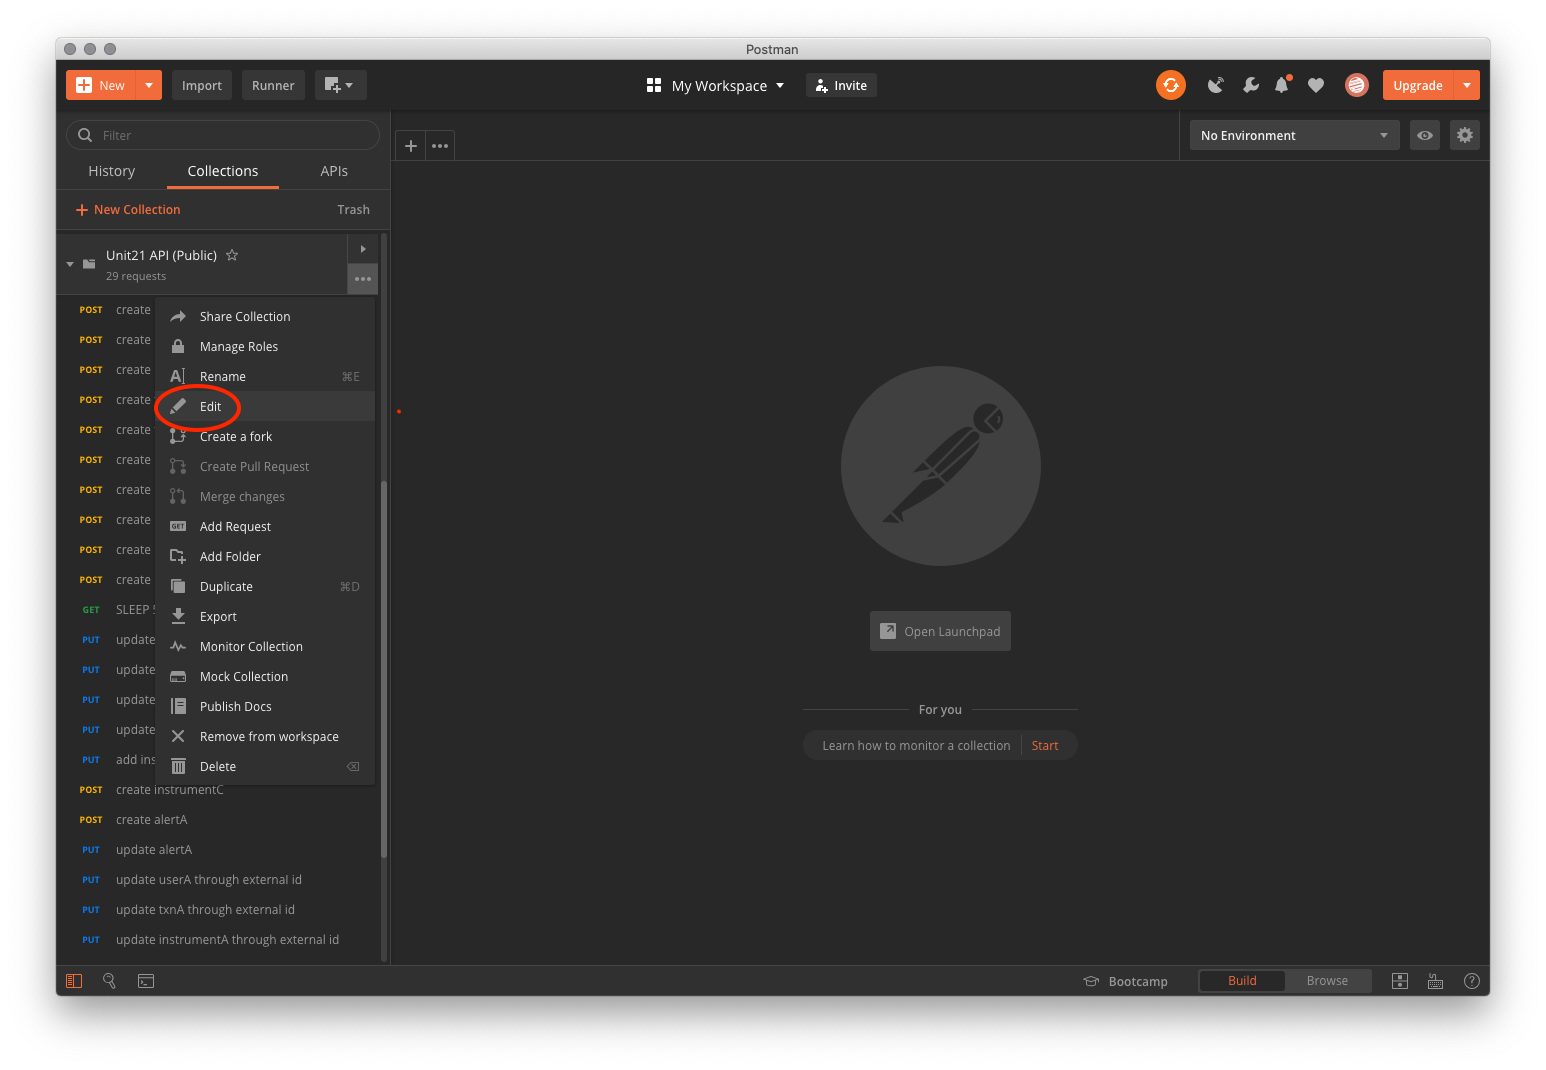1546x1070 pixels.
Task: Open collection three-dots options button
Action: click(363, 279)
